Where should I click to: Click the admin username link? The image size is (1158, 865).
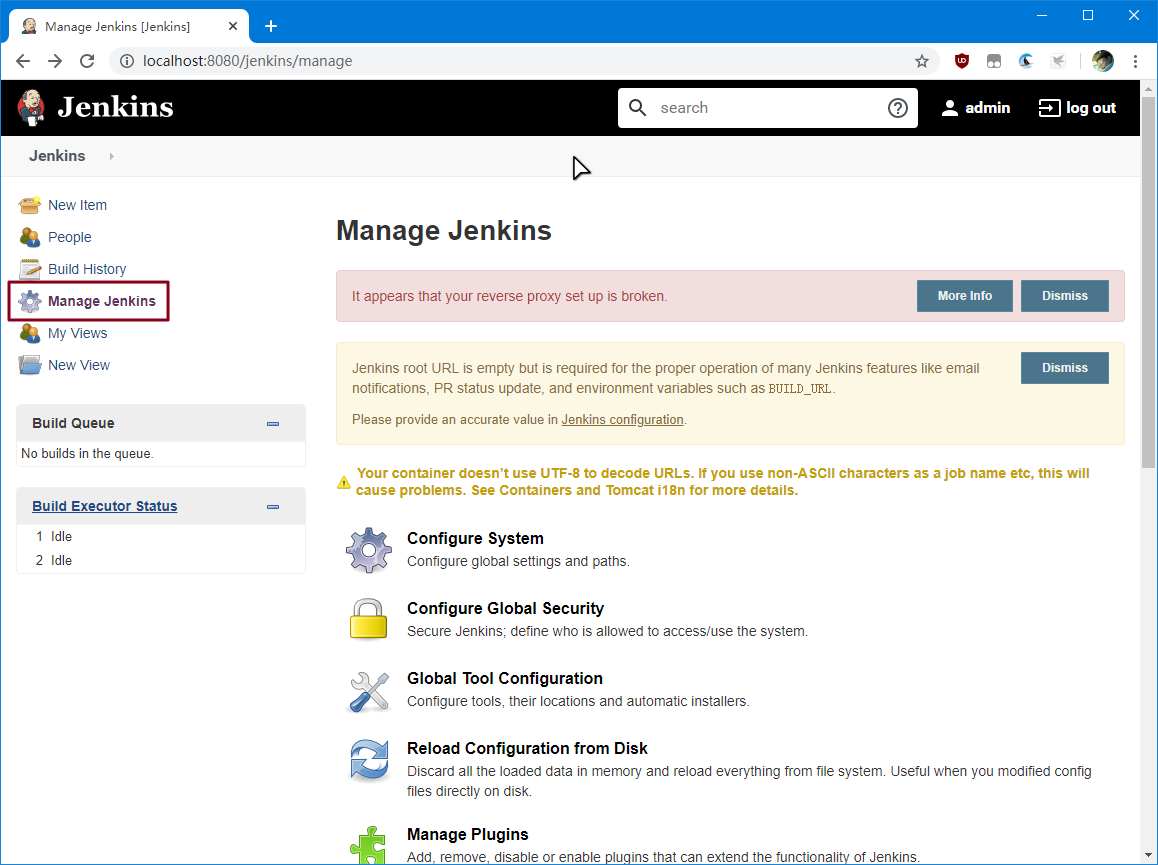click(987, 108)
